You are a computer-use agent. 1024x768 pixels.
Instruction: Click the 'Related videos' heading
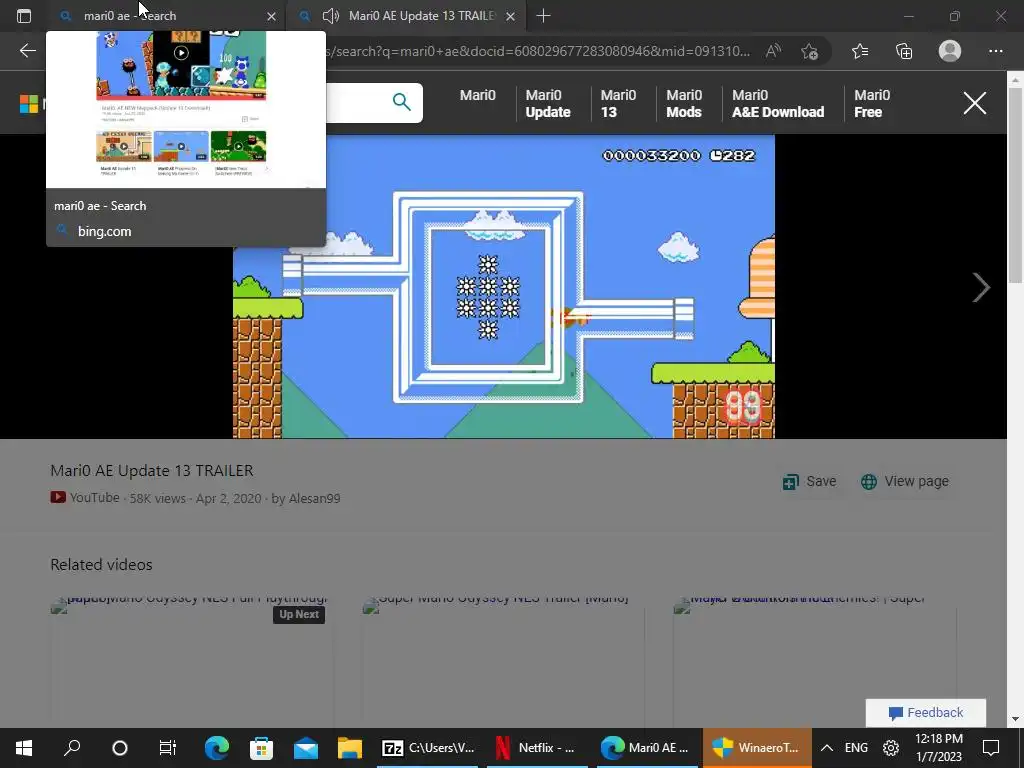(x=101, y=564)
